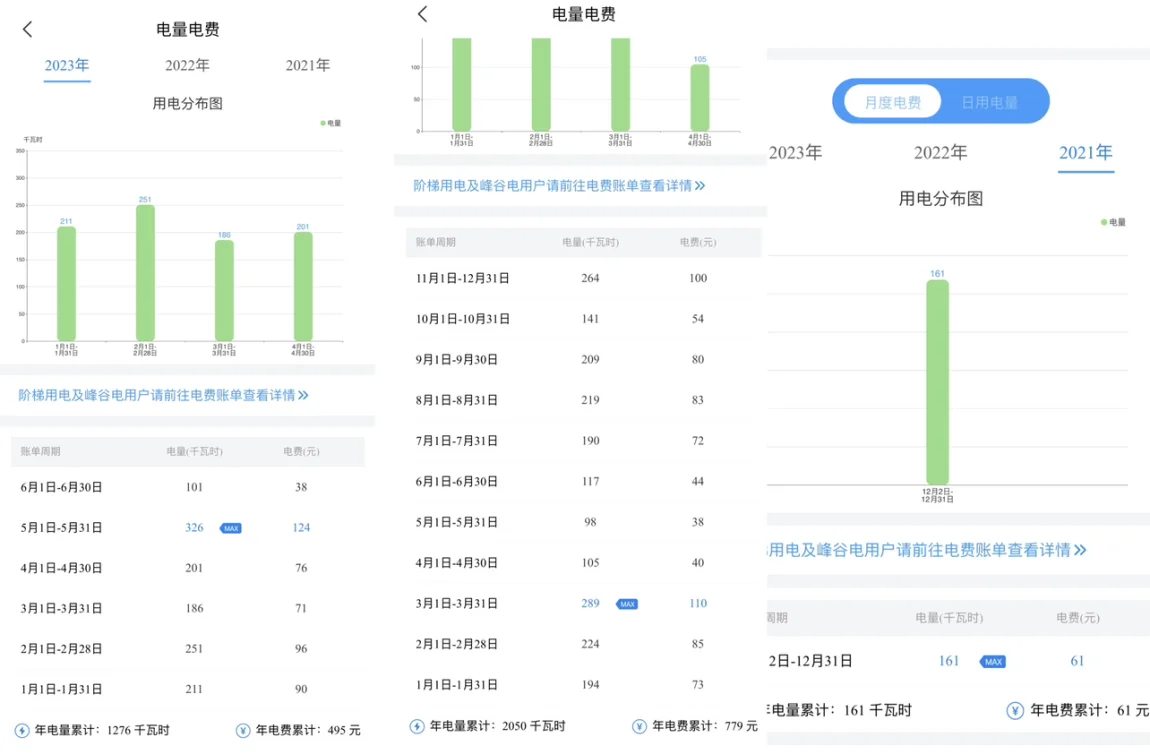
Task: Select the 2022年 tab below the 月度电费 switch
Action: (x=940, y=153)
